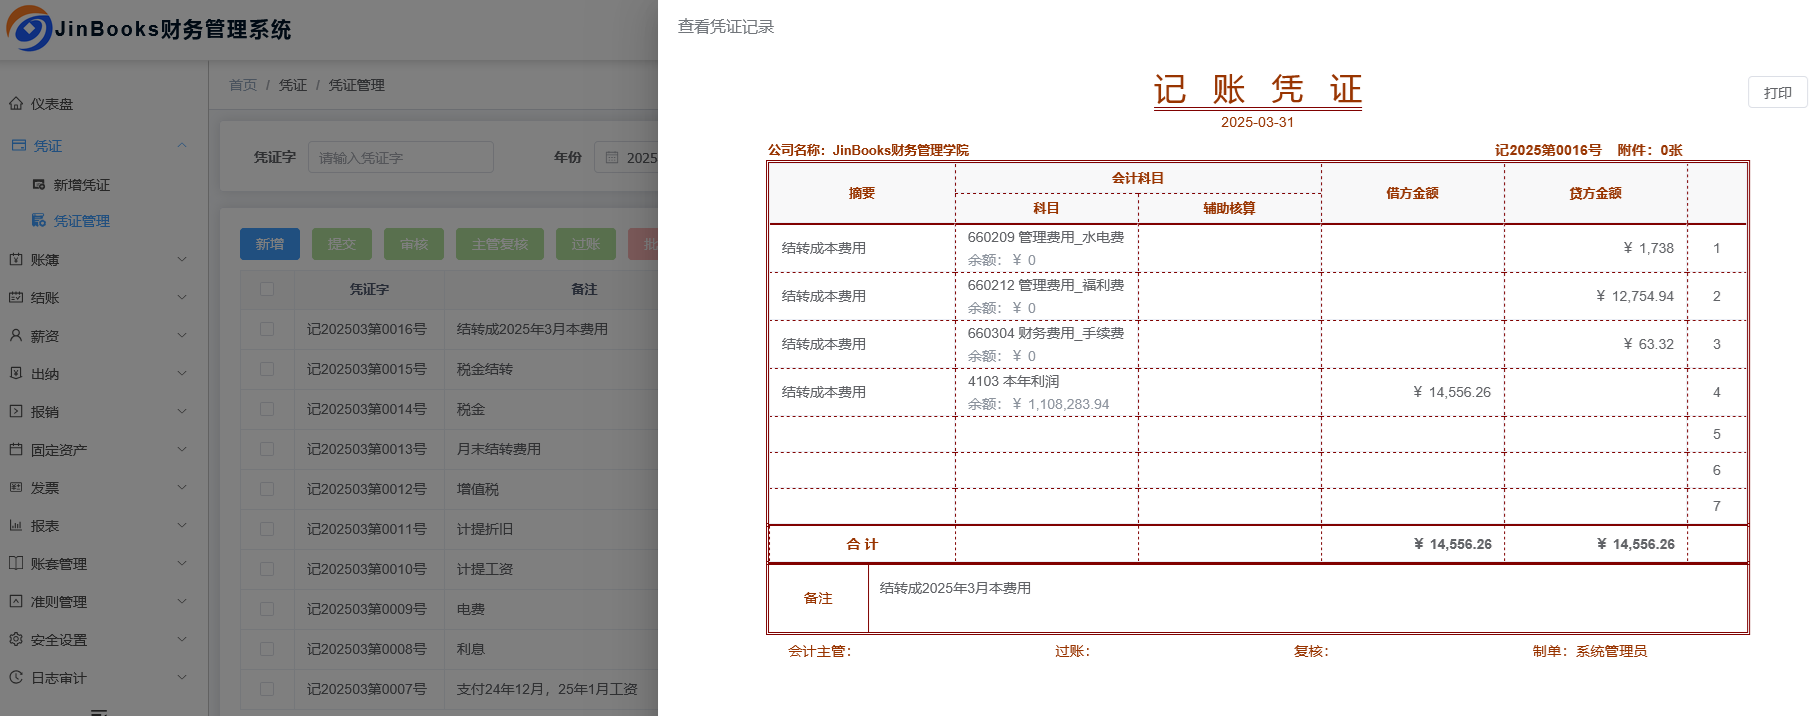Click the 年份 date picker field

627,157
